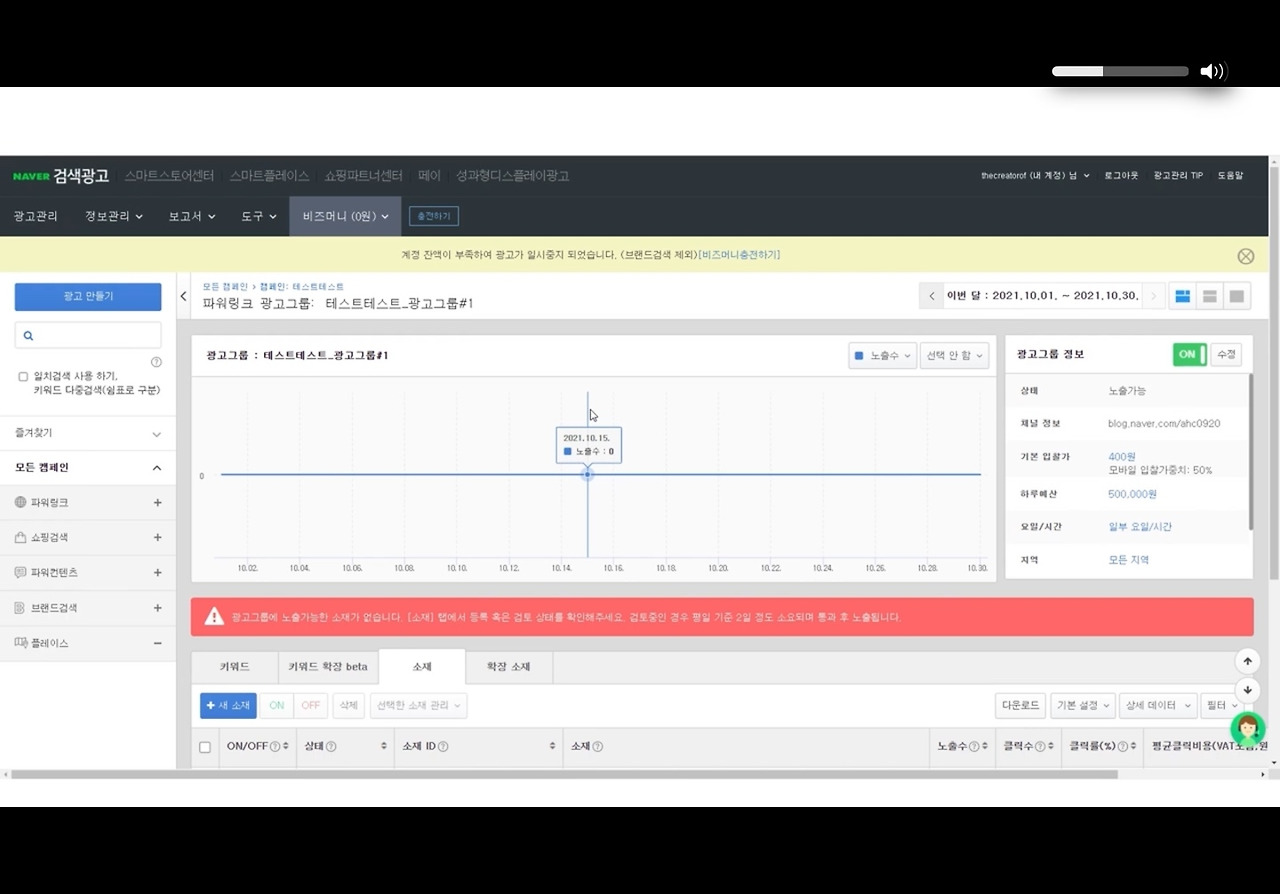Check the select-all table header checkbox
Viewport: 1280px width, 894px height.
point(205,747)
